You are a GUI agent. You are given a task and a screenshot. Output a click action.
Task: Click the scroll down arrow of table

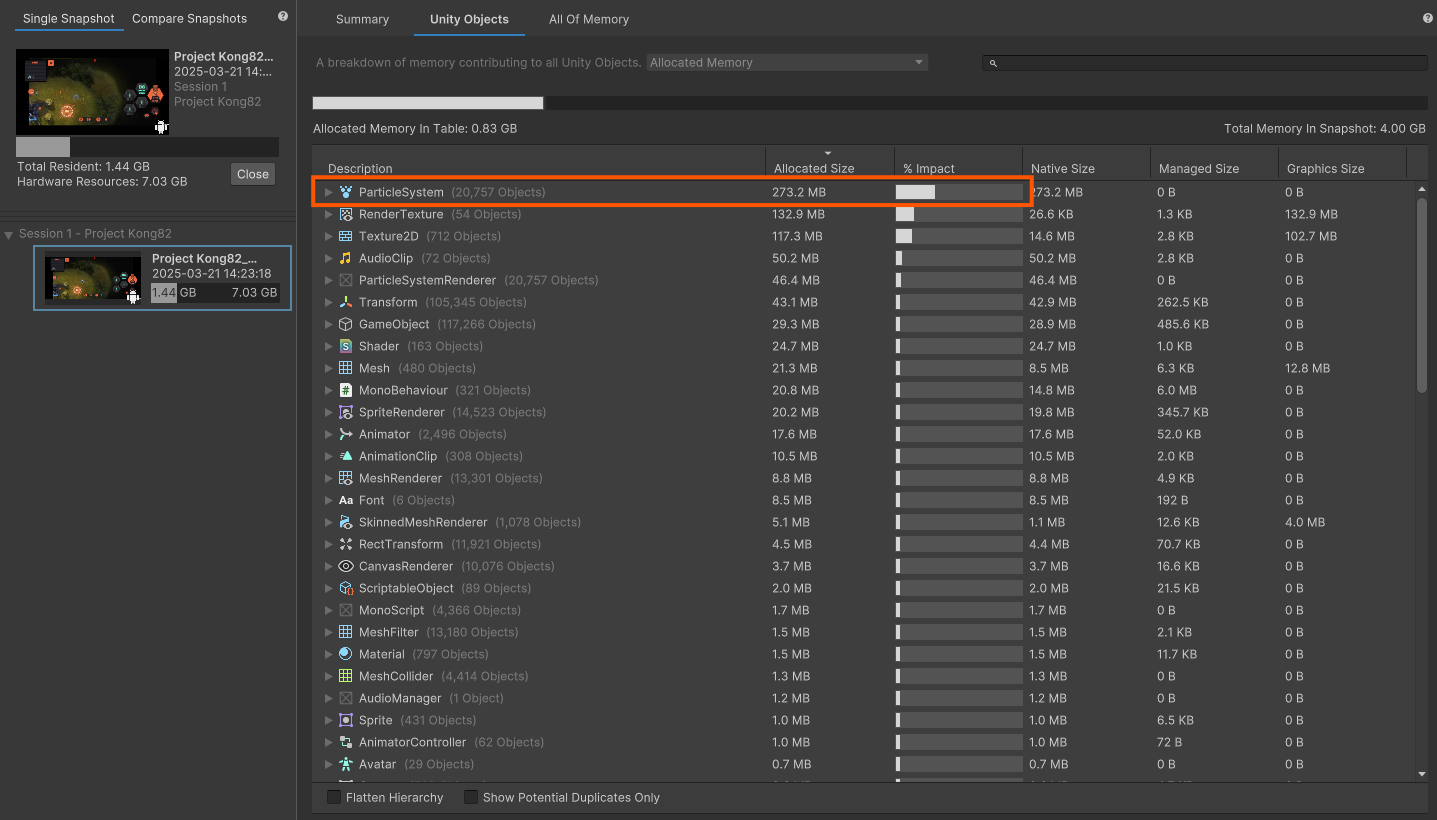[x=1422, y=773]
